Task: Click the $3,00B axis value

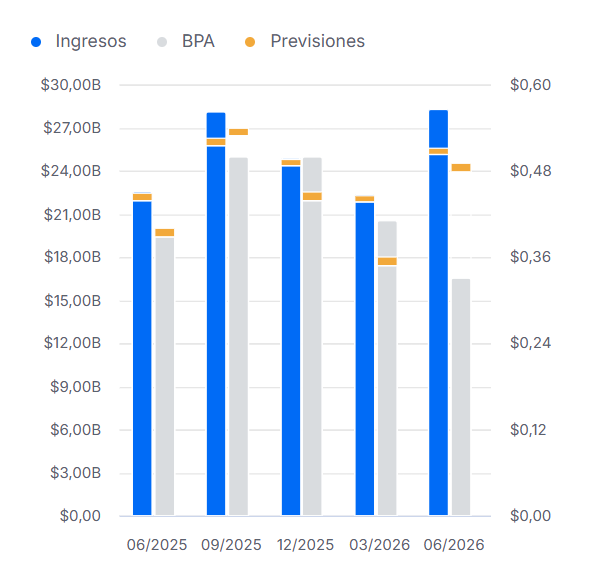Action: pyautogui.click(x=75, y=473)
